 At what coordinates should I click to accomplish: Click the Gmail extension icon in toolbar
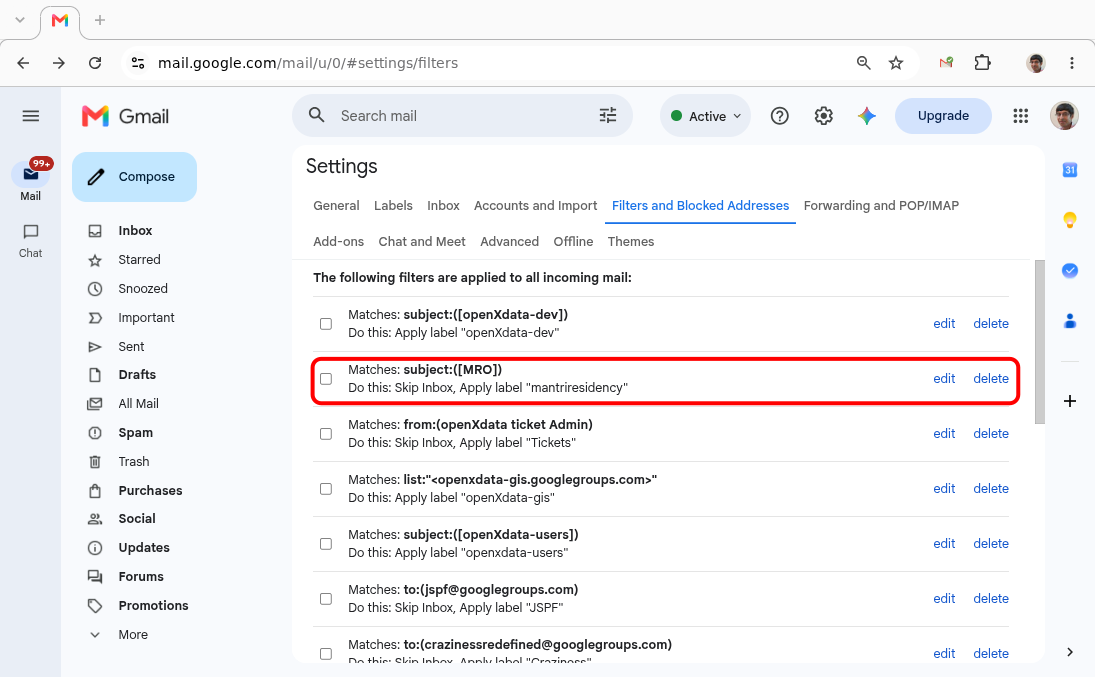tap(946, 63)
